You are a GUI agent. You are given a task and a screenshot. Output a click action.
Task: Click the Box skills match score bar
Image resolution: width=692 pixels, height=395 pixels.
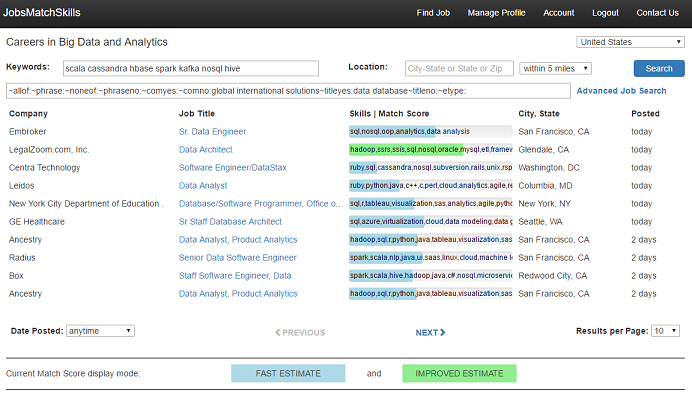pyautogui.click(x=431, y=276)
